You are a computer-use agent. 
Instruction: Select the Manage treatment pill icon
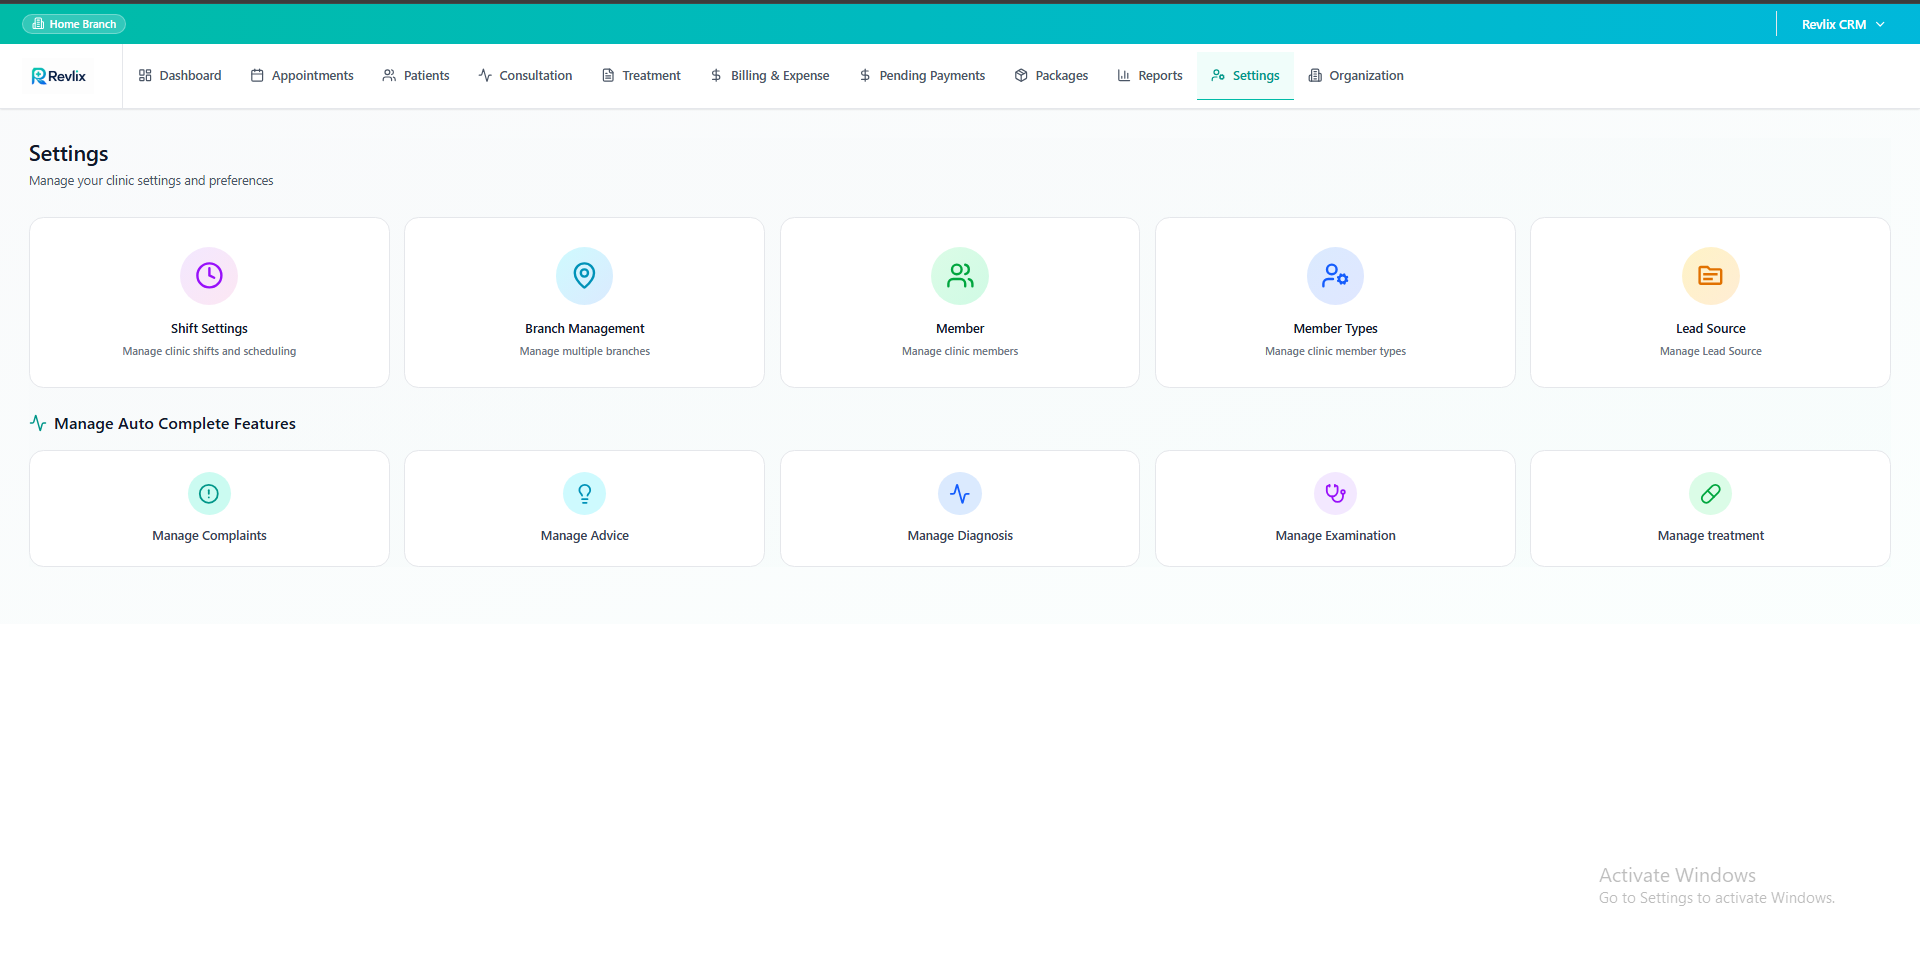coord(1710,493)
